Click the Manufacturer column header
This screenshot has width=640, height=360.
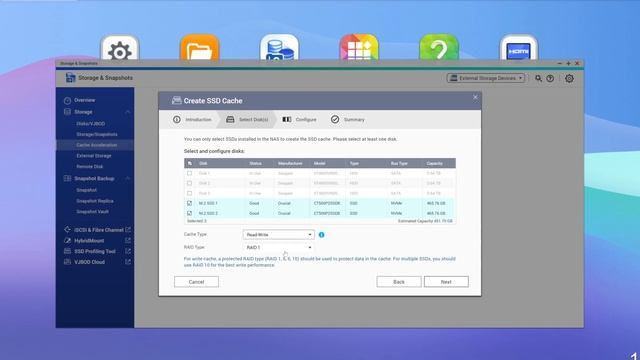coord(290,163)
